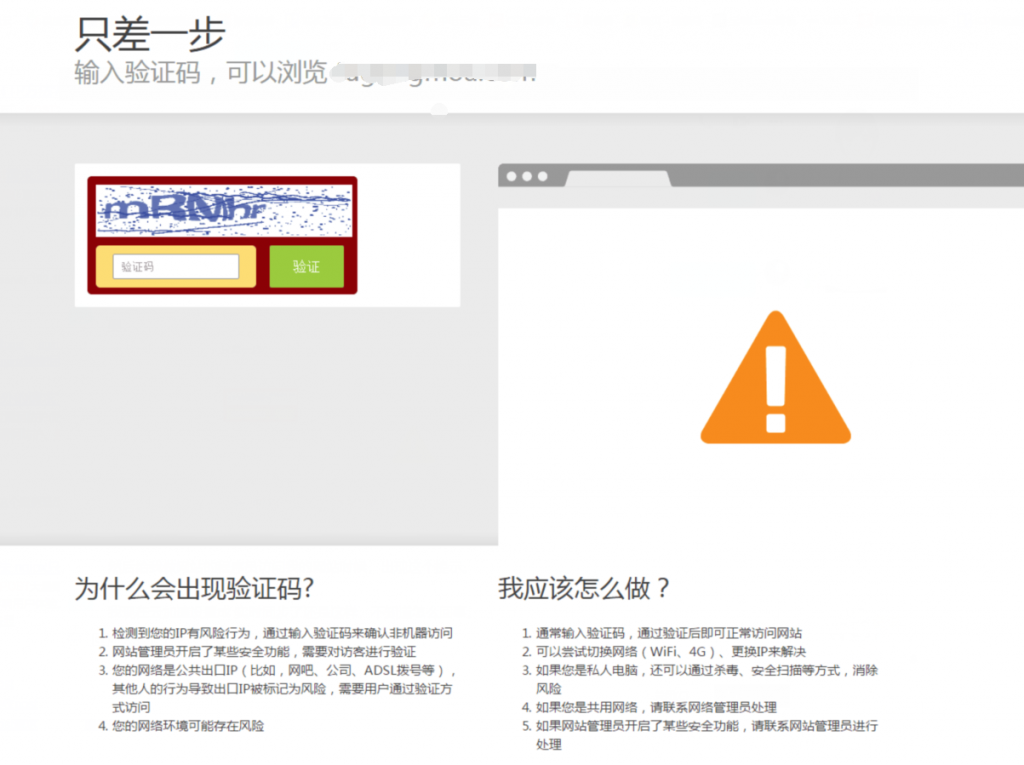Viewport: 1024px width, 765px height.
Task: Click the third dot in browser illustration
Action: tap(543, 177)
